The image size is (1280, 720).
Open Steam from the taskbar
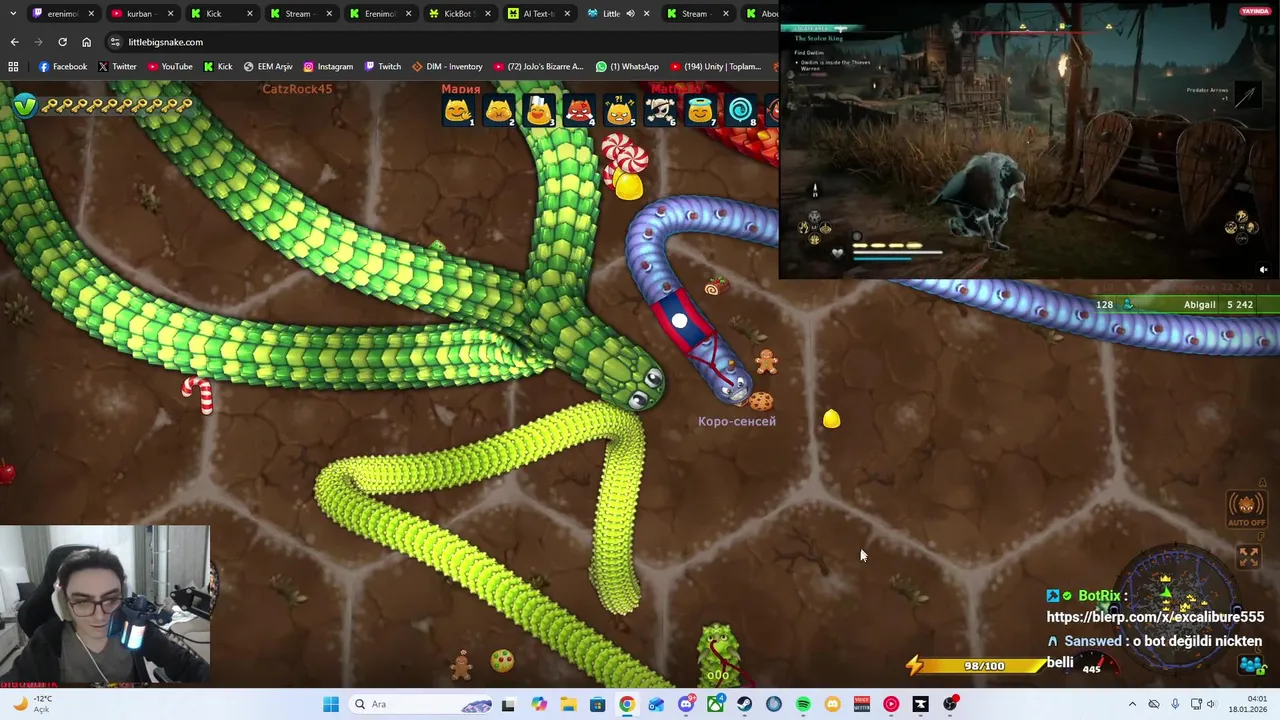click(744, 704)
